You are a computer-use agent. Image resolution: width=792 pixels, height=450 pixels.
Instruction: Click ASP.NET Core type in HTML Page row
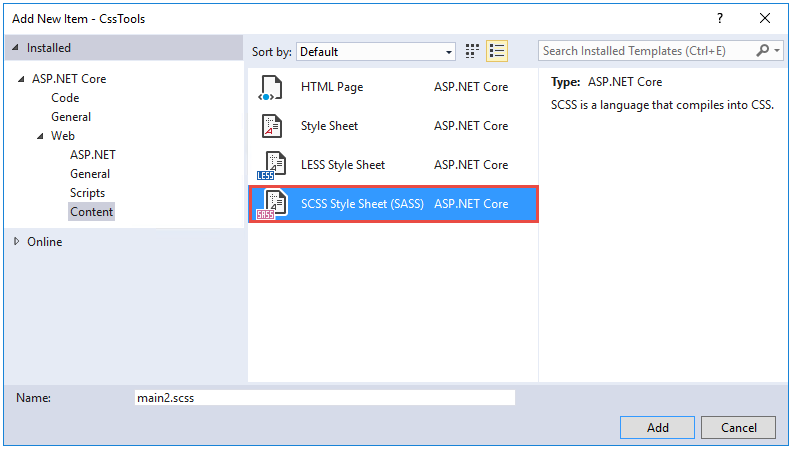click(471, 87)
